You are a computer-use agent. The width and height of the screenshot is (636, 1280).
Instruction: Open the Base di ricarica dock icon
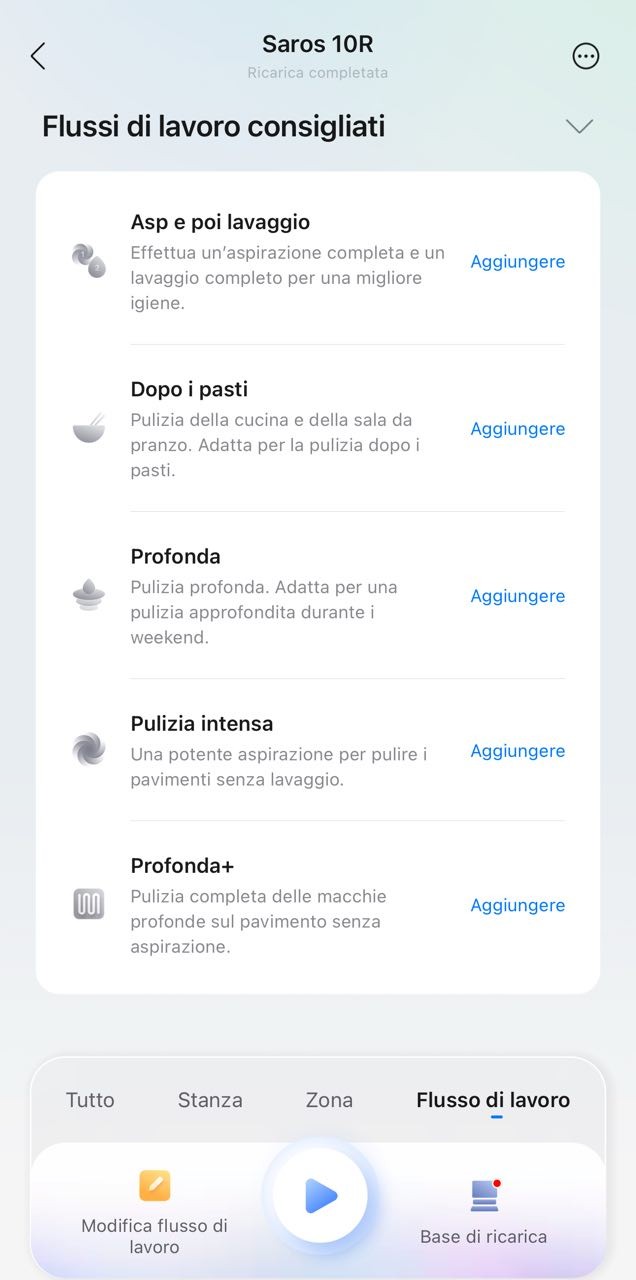click(485, 1195)
